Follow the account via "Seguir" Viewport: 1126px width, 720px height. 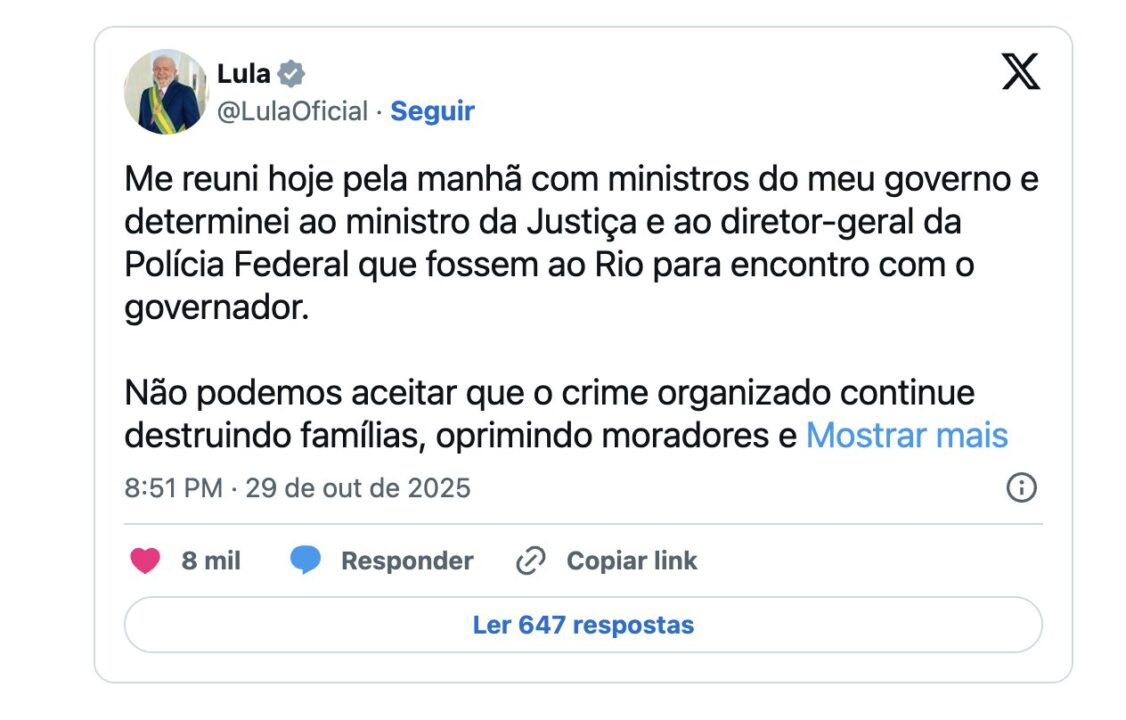(432, 111)
